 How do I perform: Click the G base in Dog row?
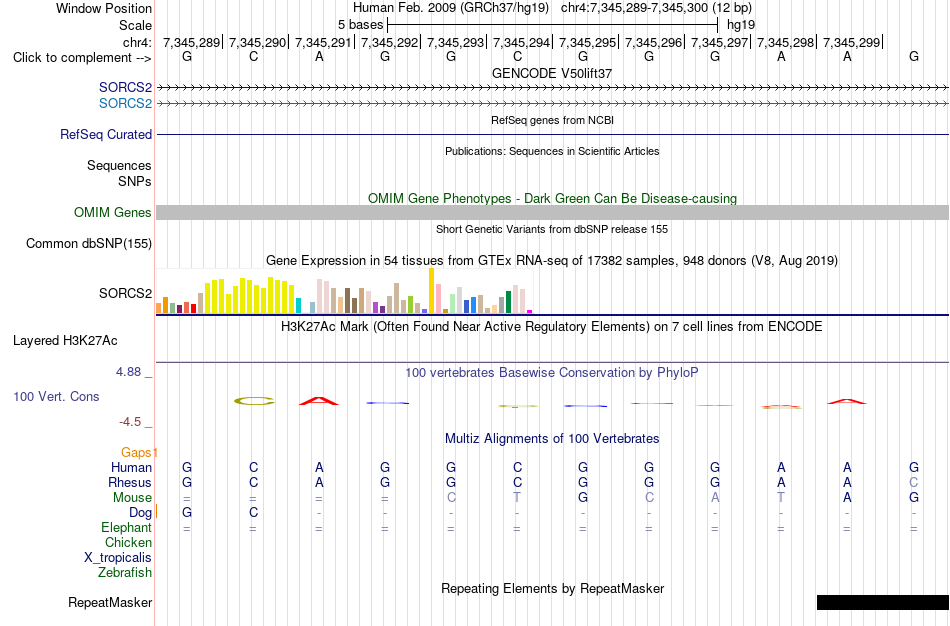click(187, 513)
